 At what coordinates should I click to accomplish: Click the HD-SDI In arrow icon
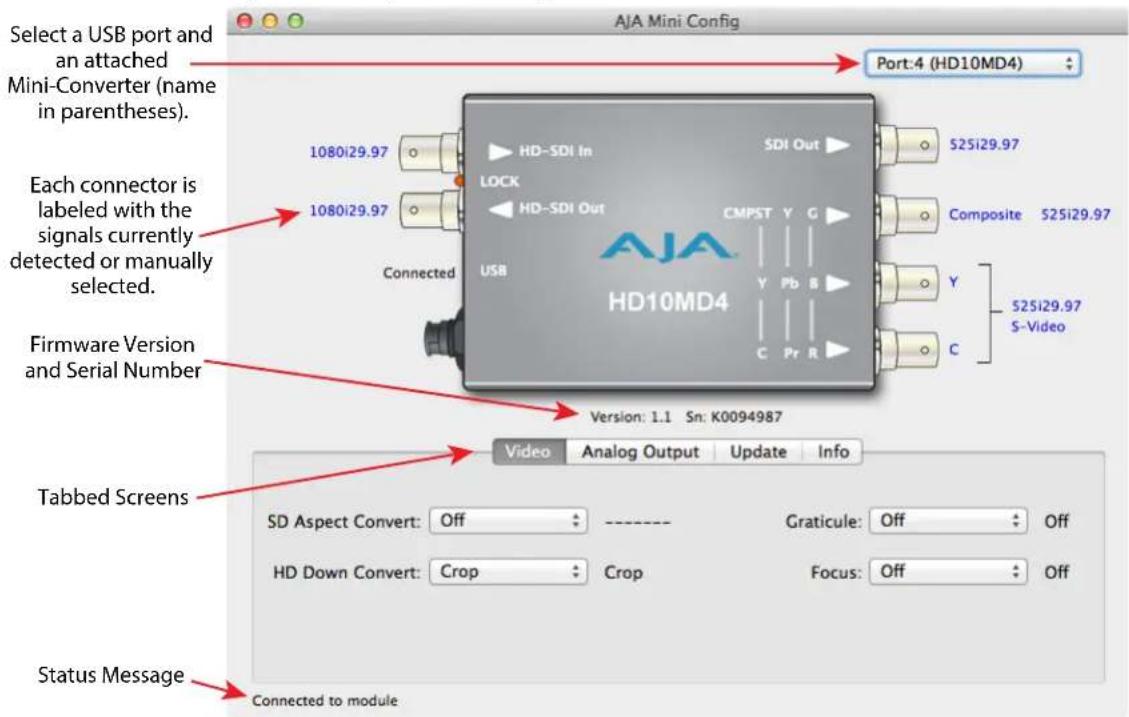click(500, 151)
